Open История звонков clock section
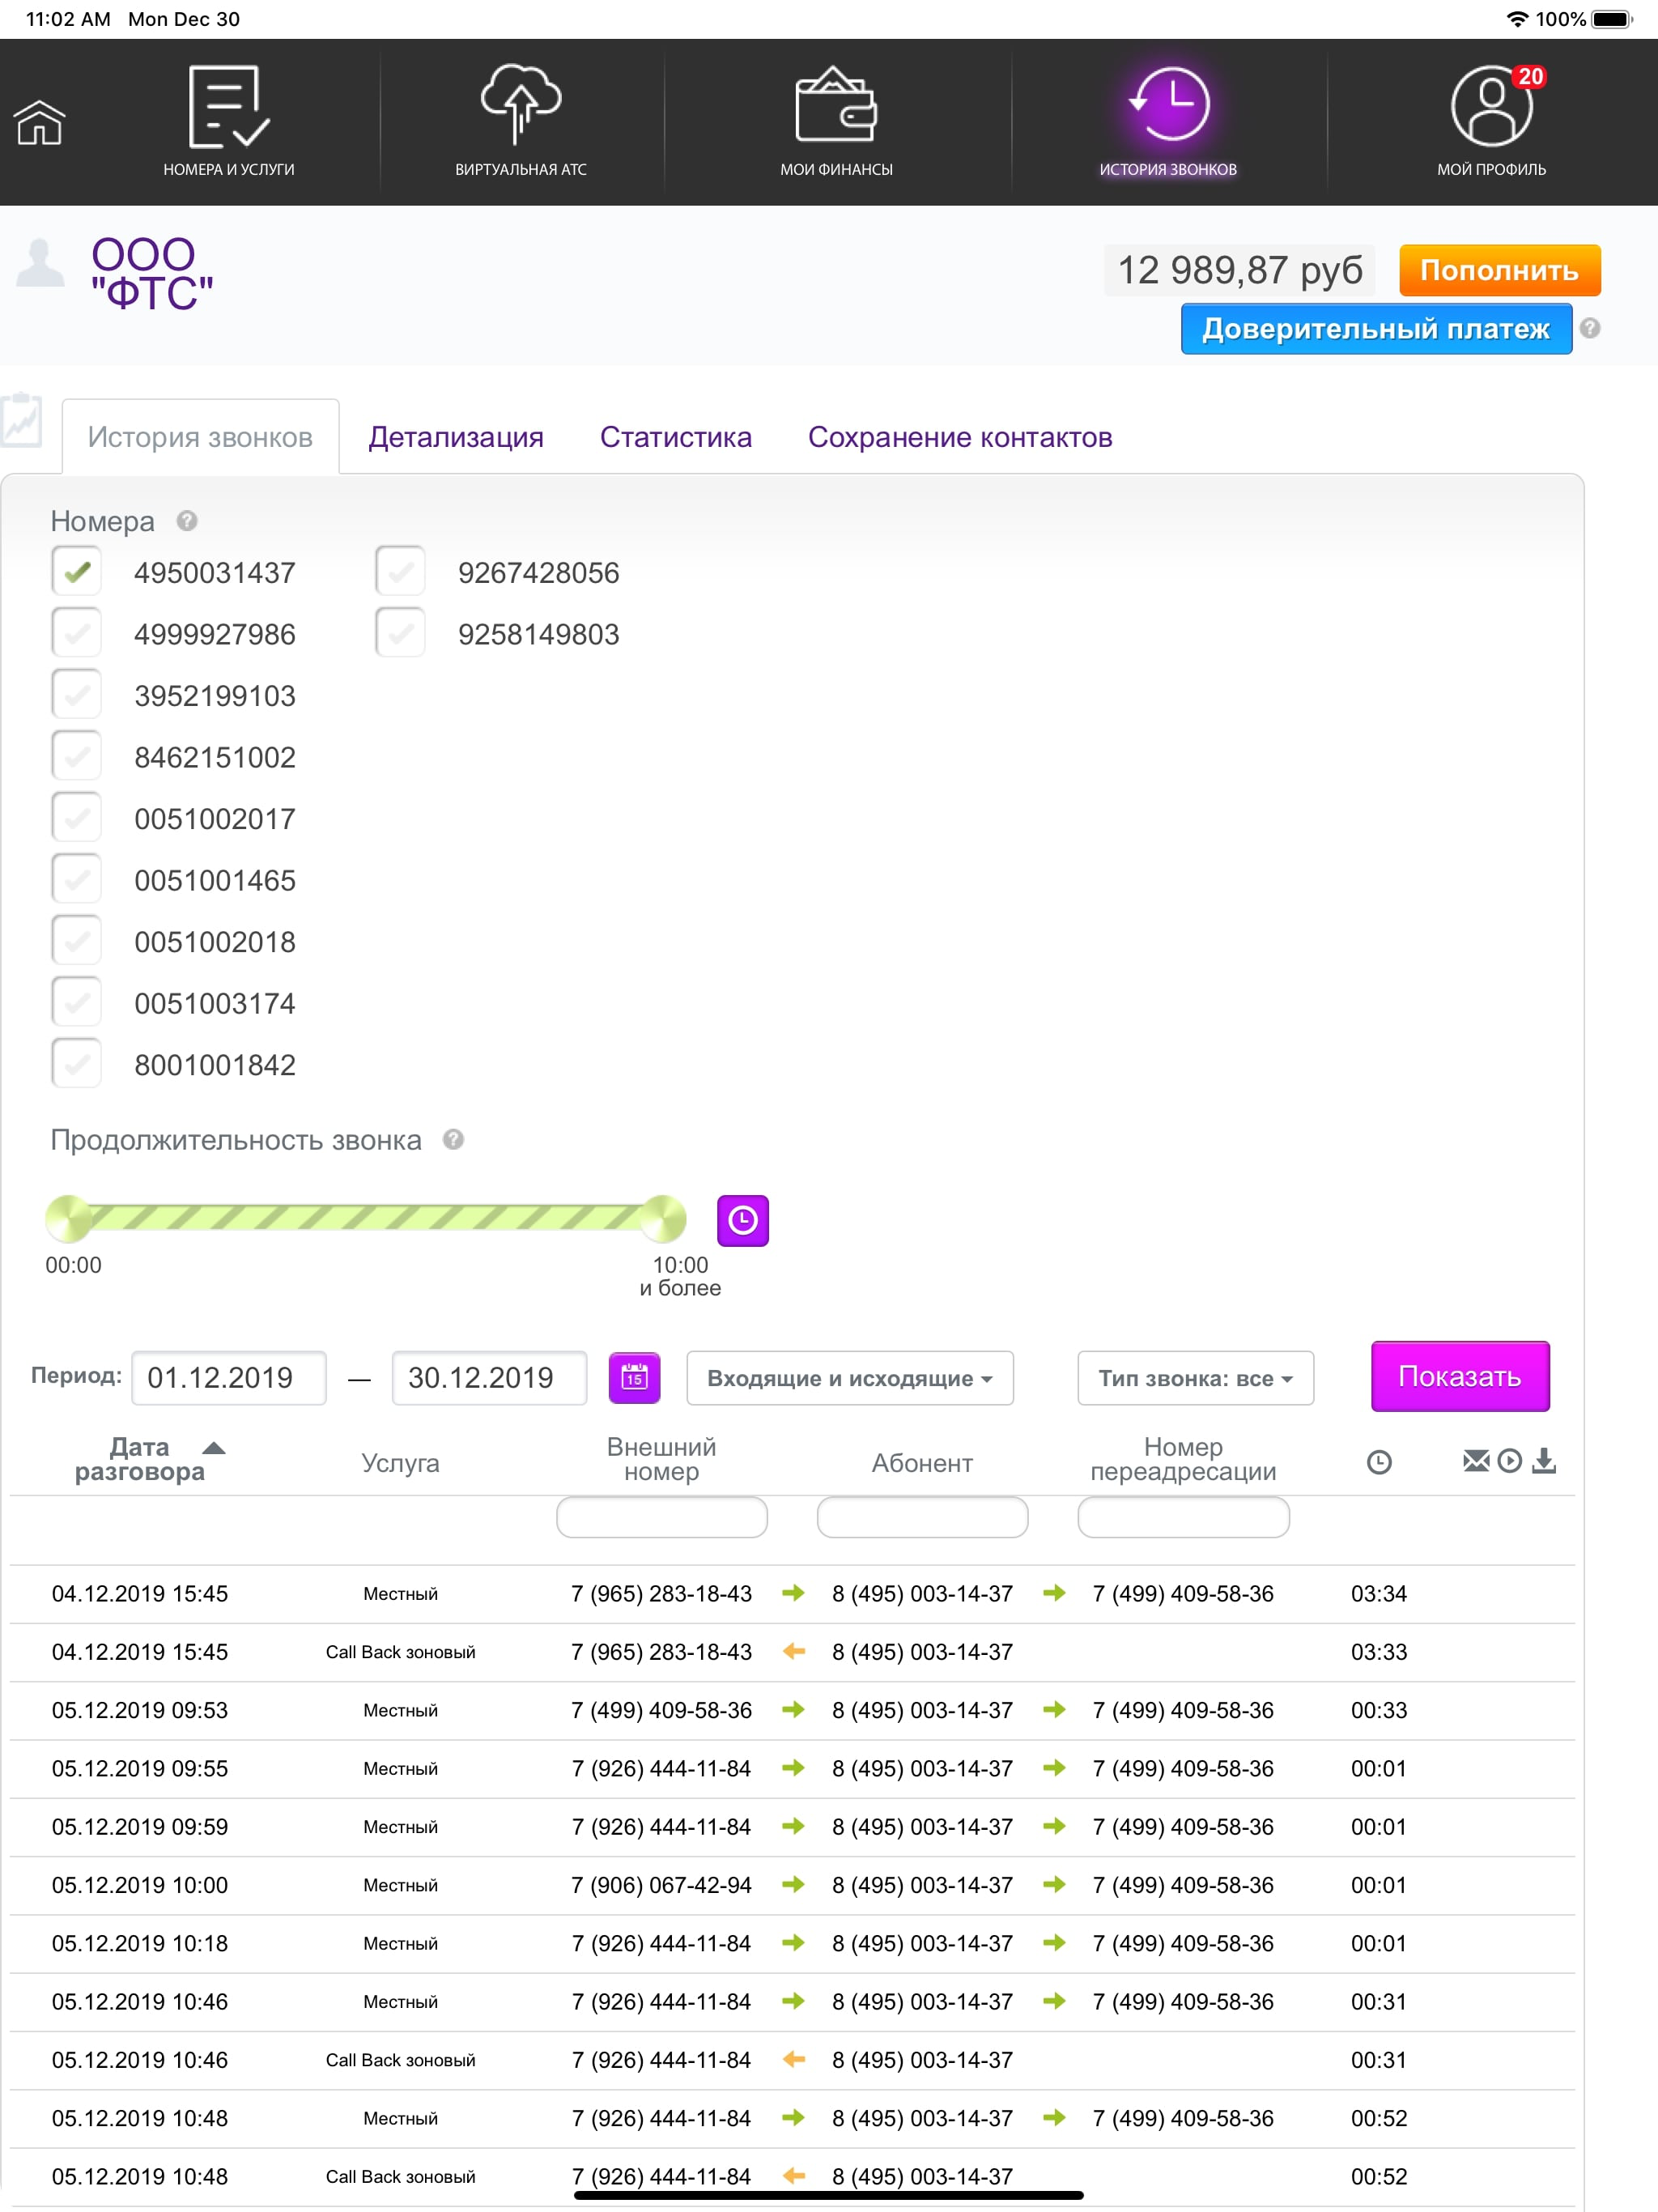The image size is (1658, 2212). tap(1168, 122)
